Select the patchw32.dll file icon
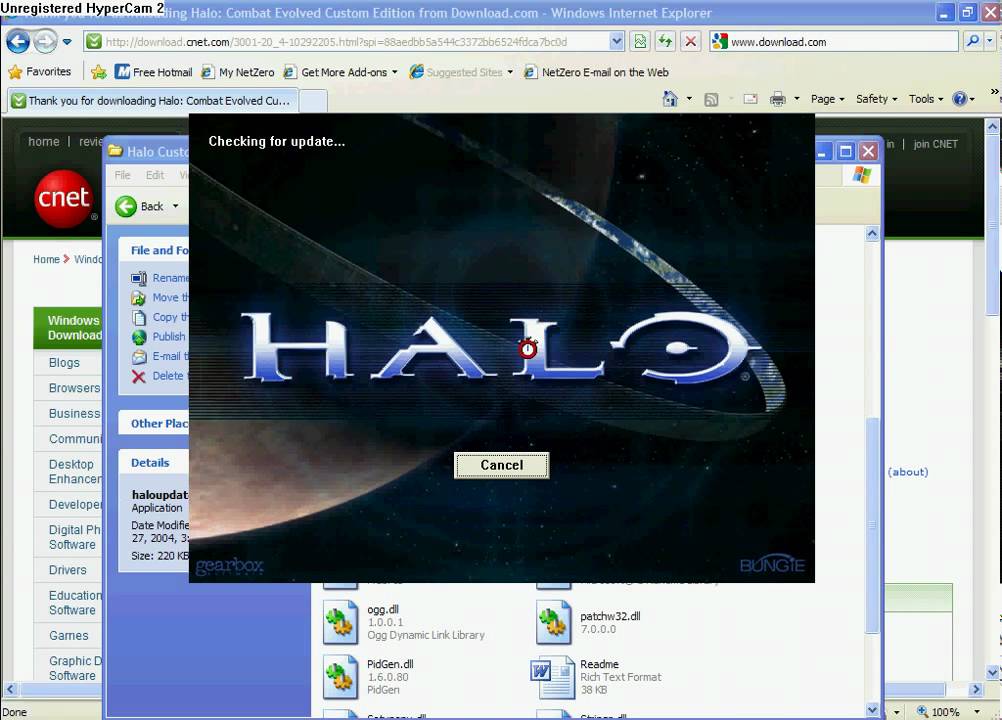Image resolution: width=1002 pixels, height=720 pixels. click(553, 622)
